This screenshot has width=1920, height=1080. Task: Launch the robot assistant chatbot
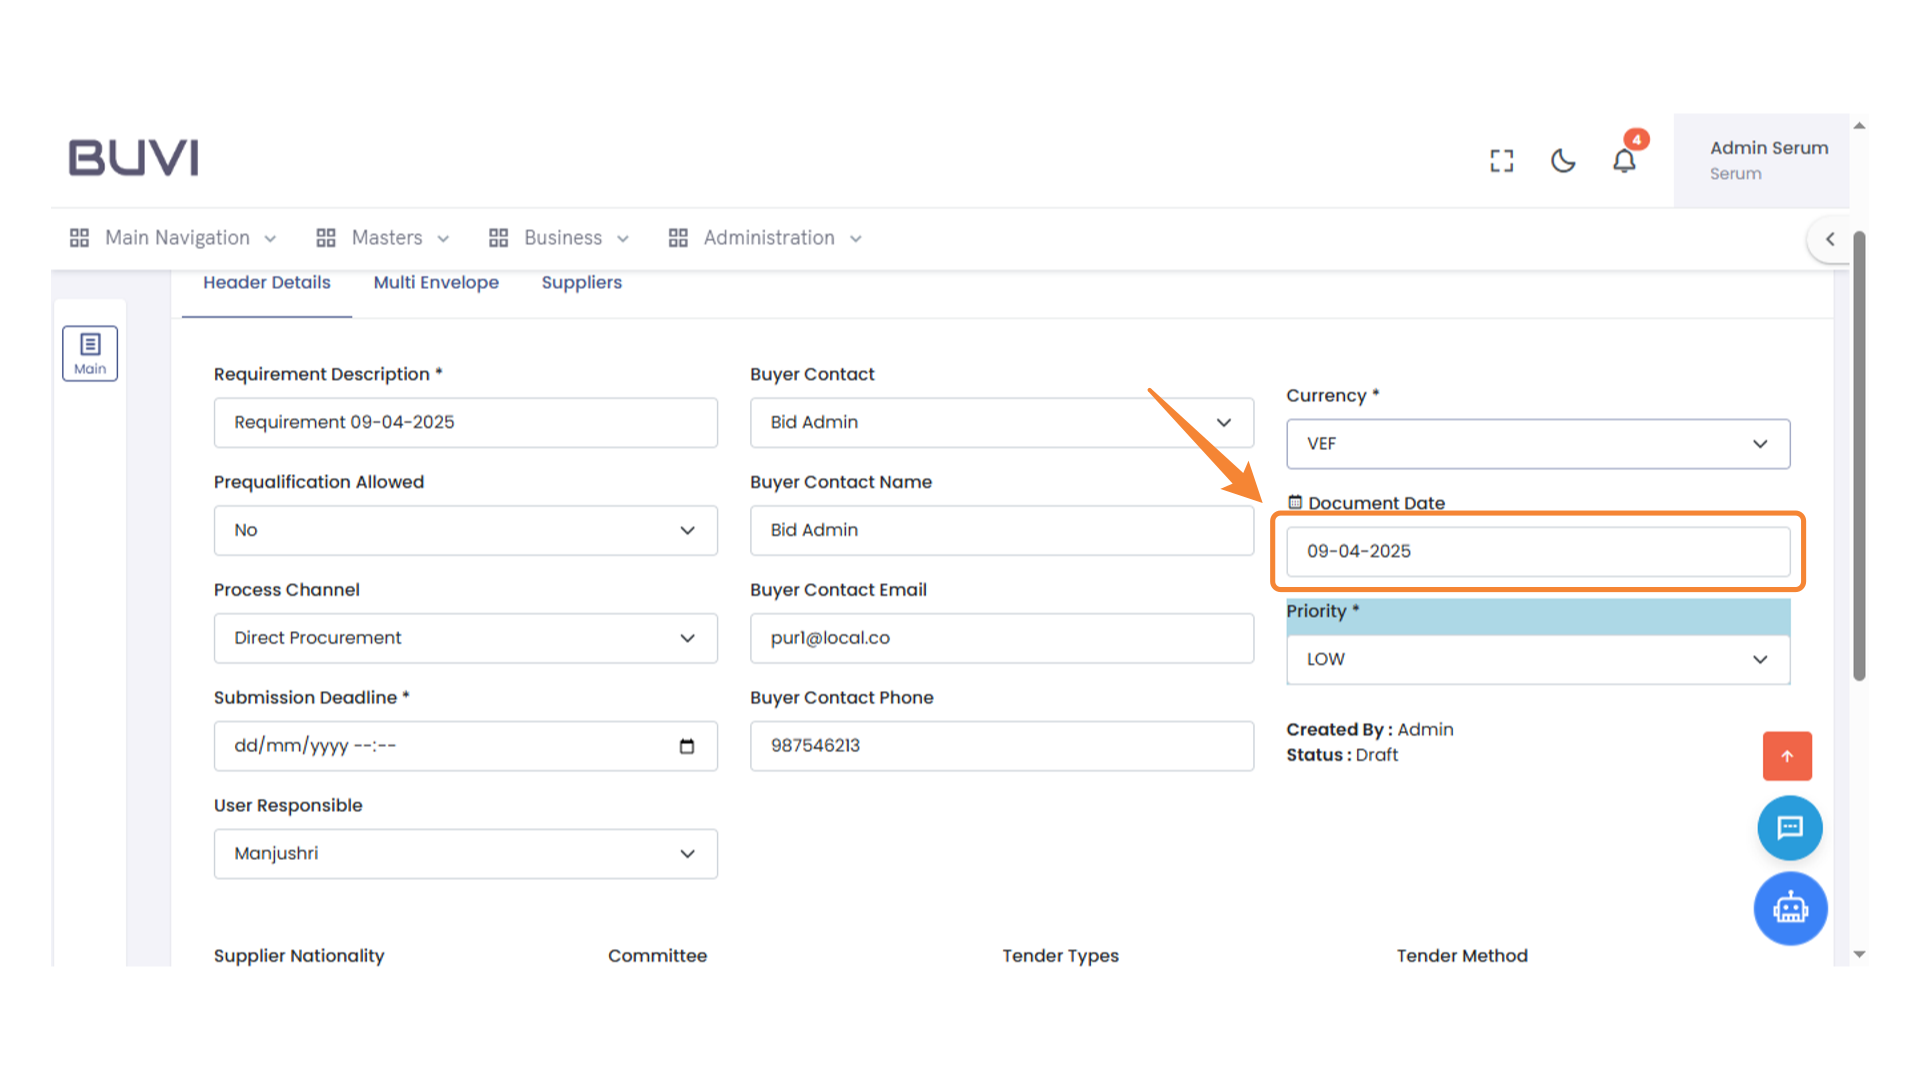[1789, 909]
